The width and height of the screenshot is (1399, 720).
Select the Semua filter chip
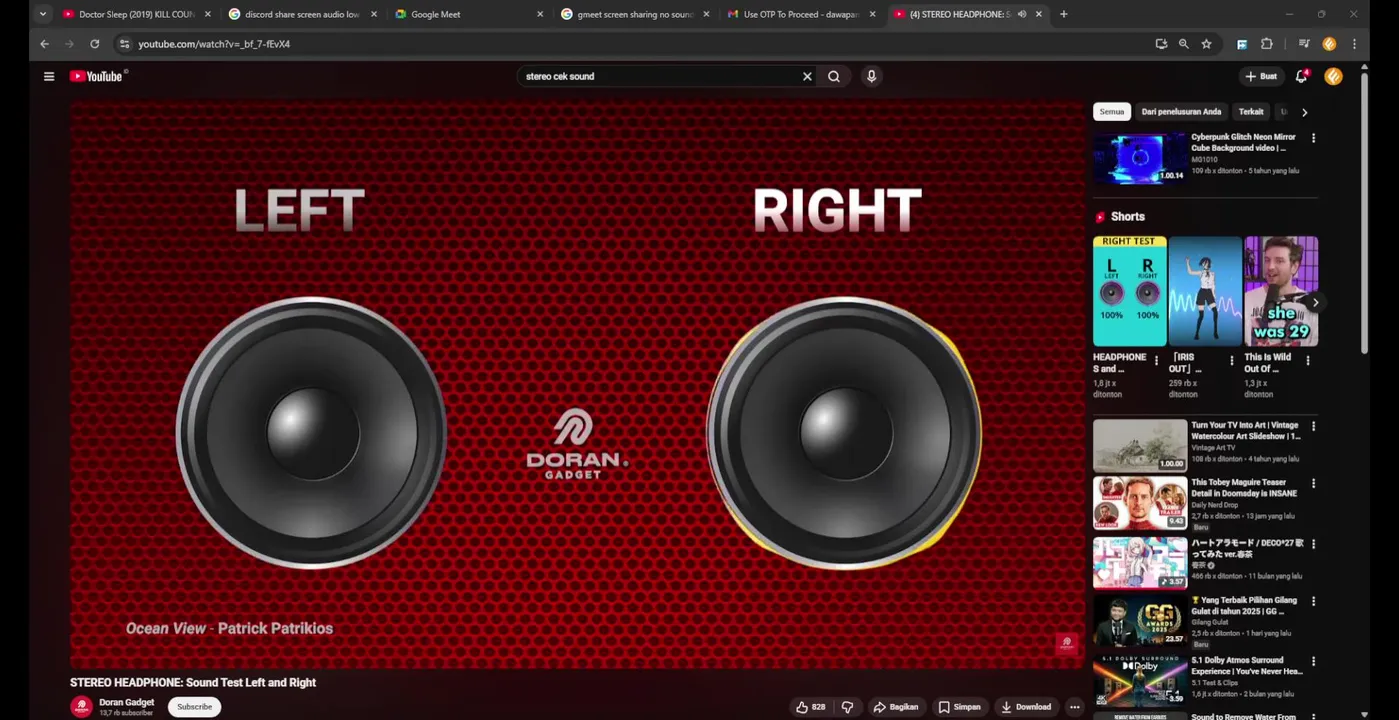[1112, 112]
